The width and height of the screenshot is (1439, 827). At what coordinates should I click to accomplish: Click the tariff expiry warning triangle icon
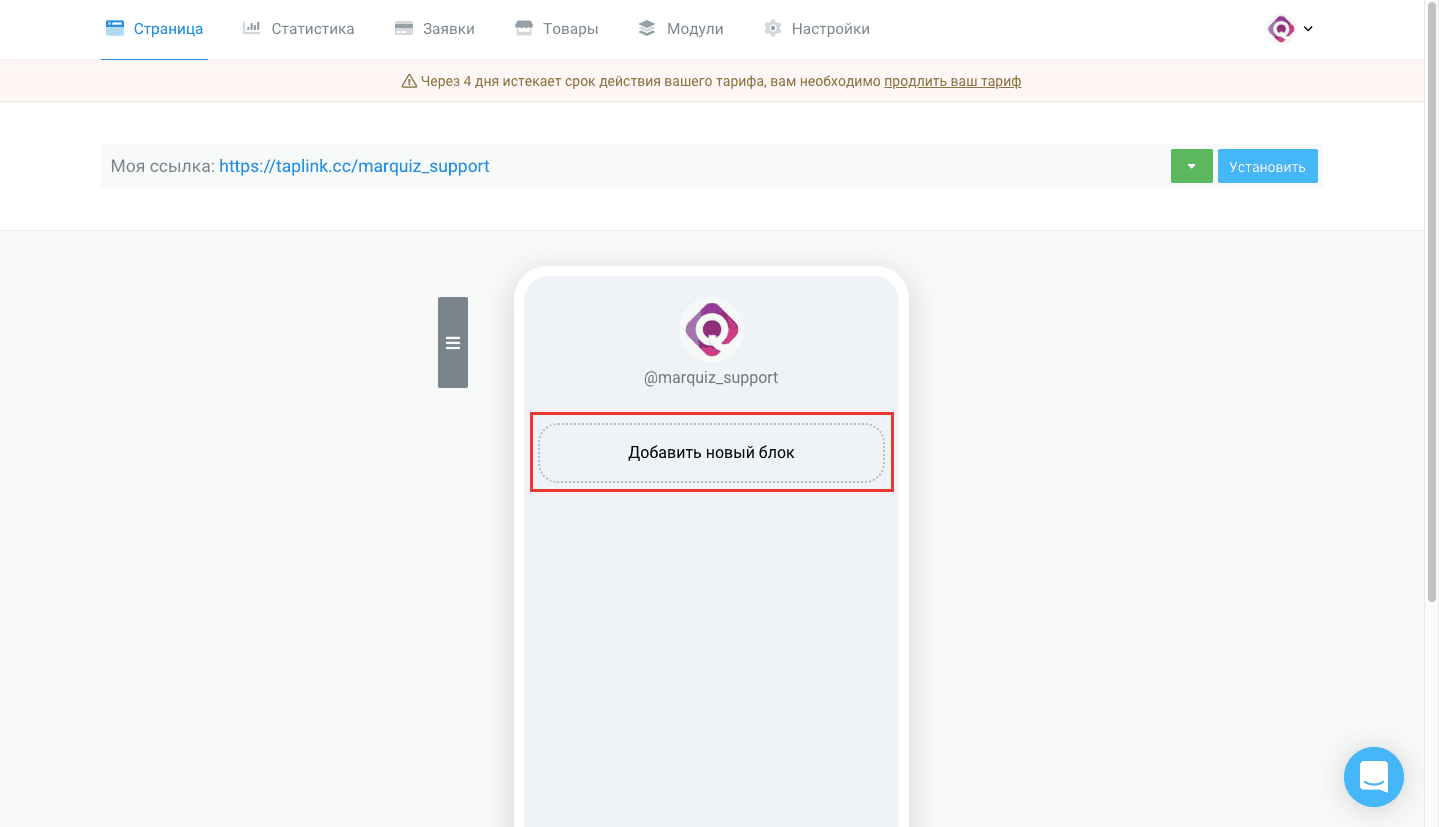(x=409, y=81)
